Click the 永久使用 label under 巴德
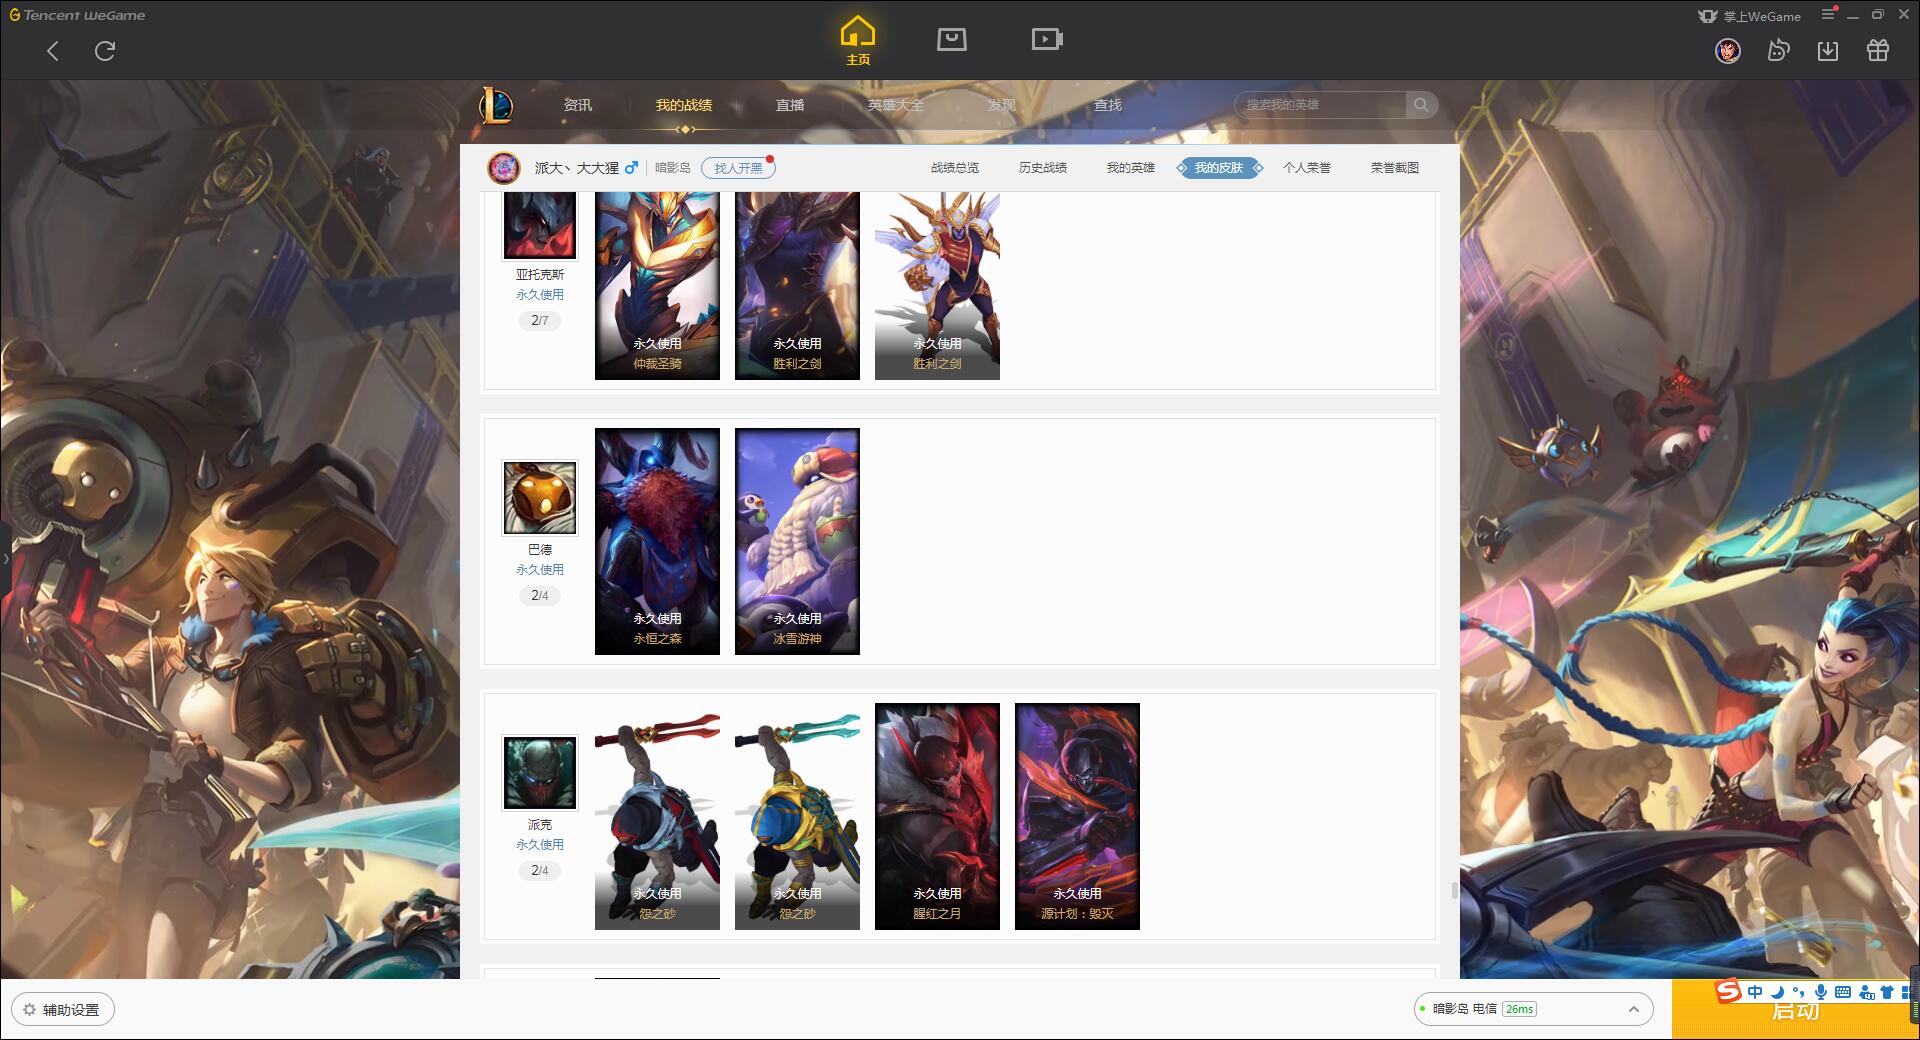Image resolution: width=1920 pixels, height=1040 pixels. tap(540, 570)
